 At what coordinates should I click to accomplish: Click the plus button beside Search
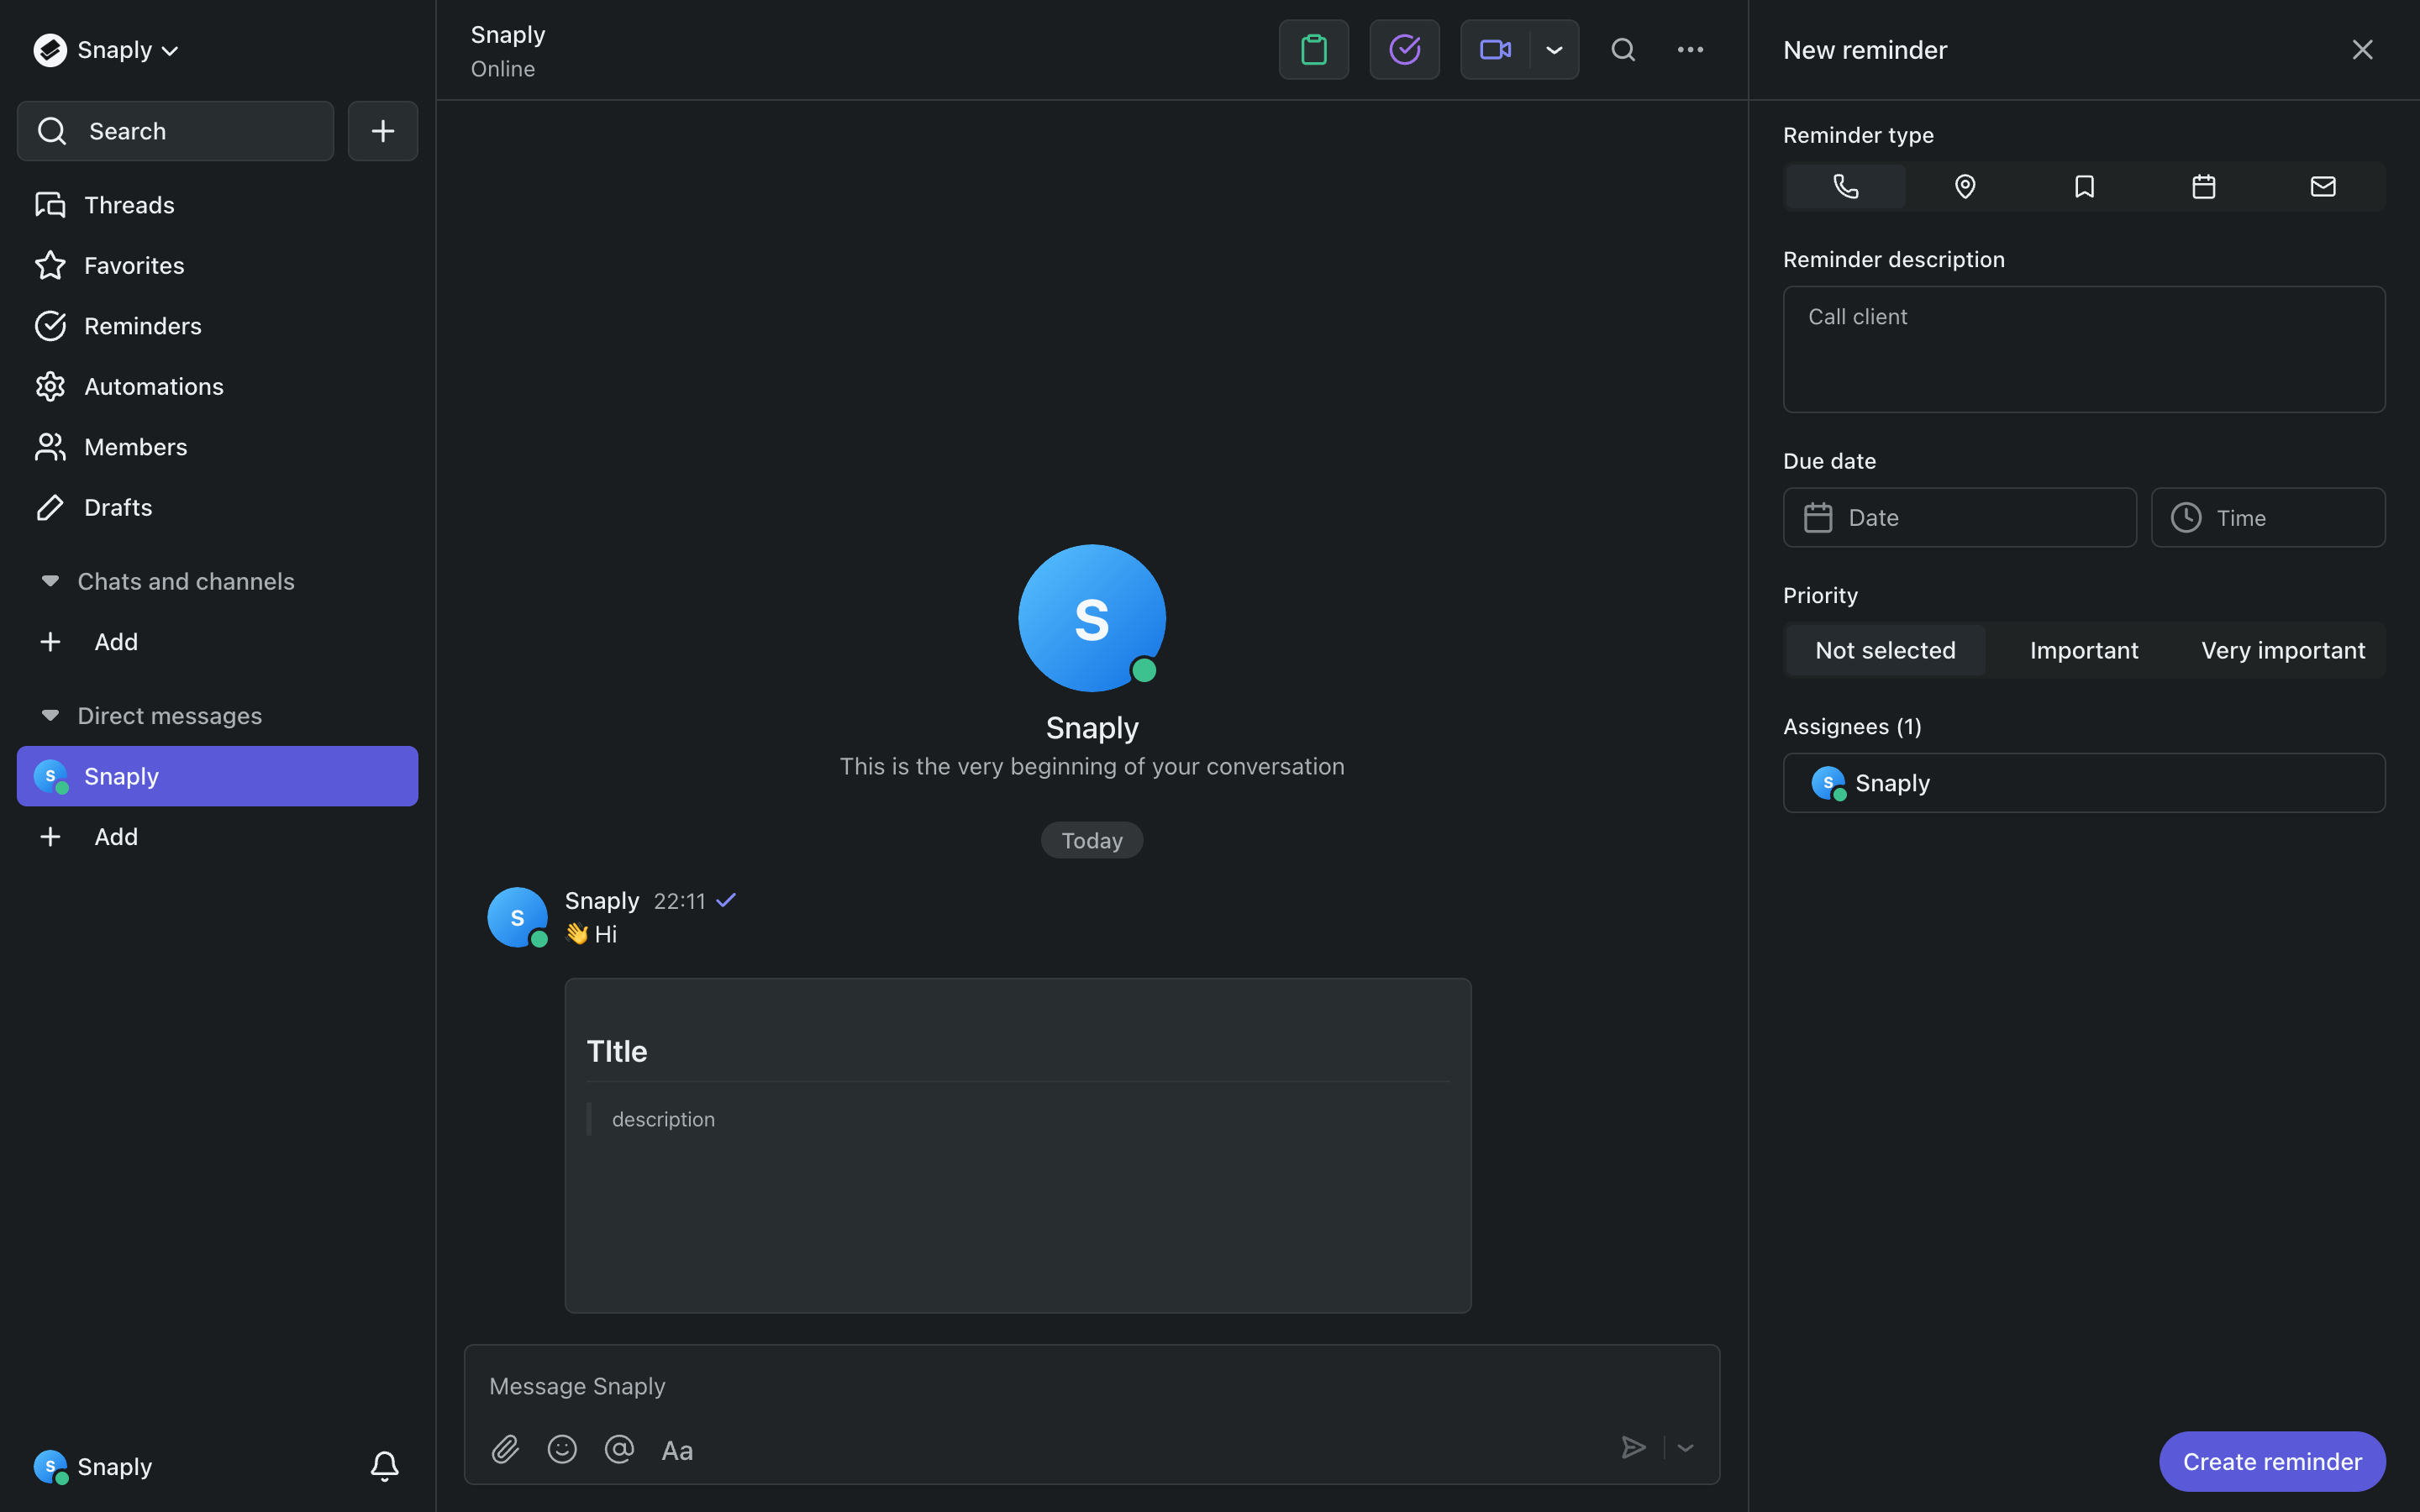382,131
